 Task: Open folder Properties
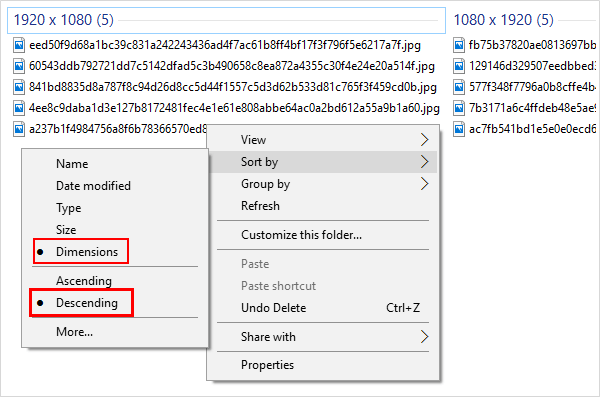(x=323, y=365)
